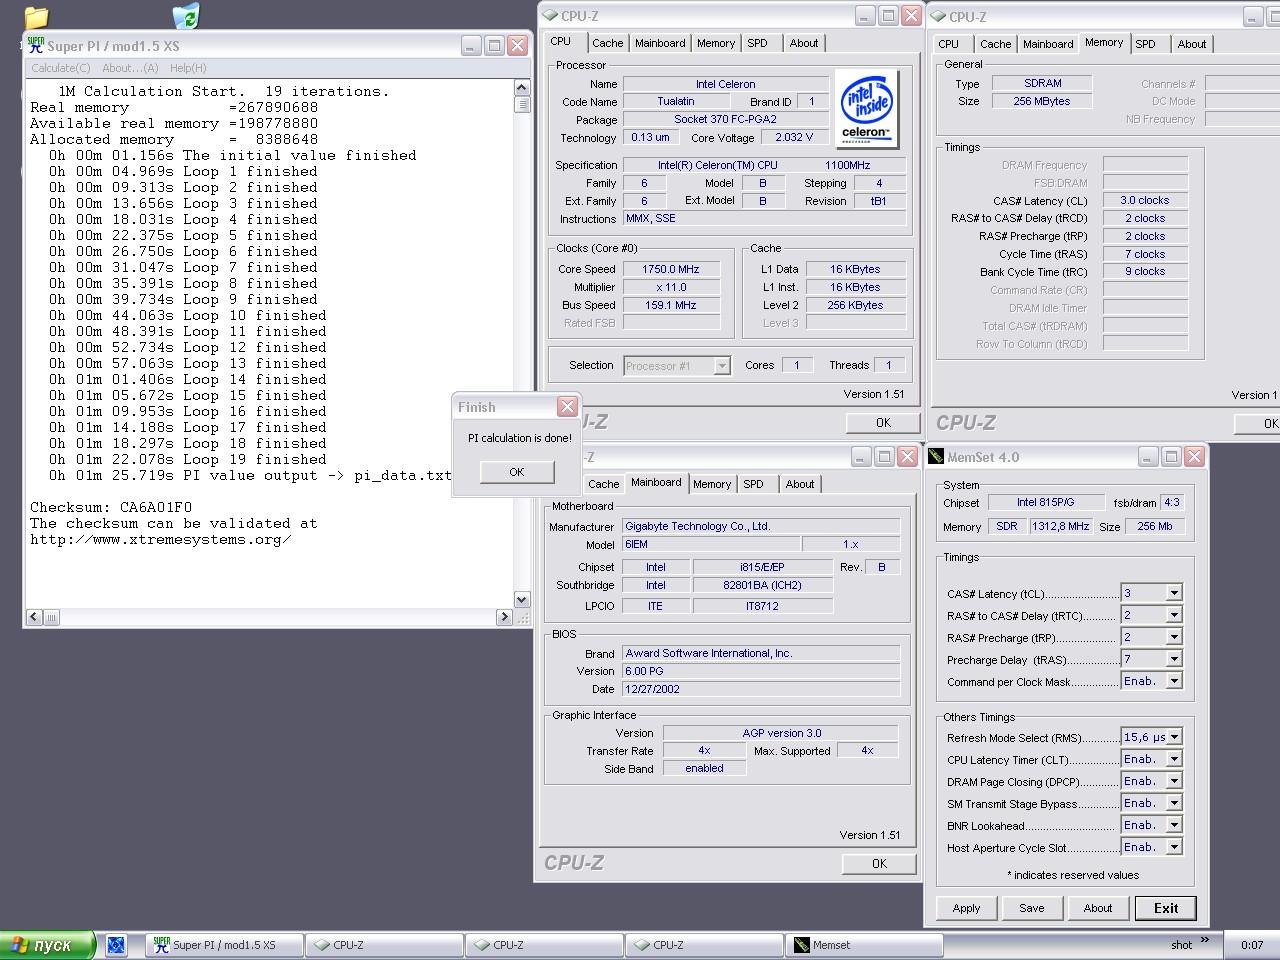
Task: Click Super PI horizontal scrollbar left arrow
Action: pyautogui.click(x=35, y=617)
